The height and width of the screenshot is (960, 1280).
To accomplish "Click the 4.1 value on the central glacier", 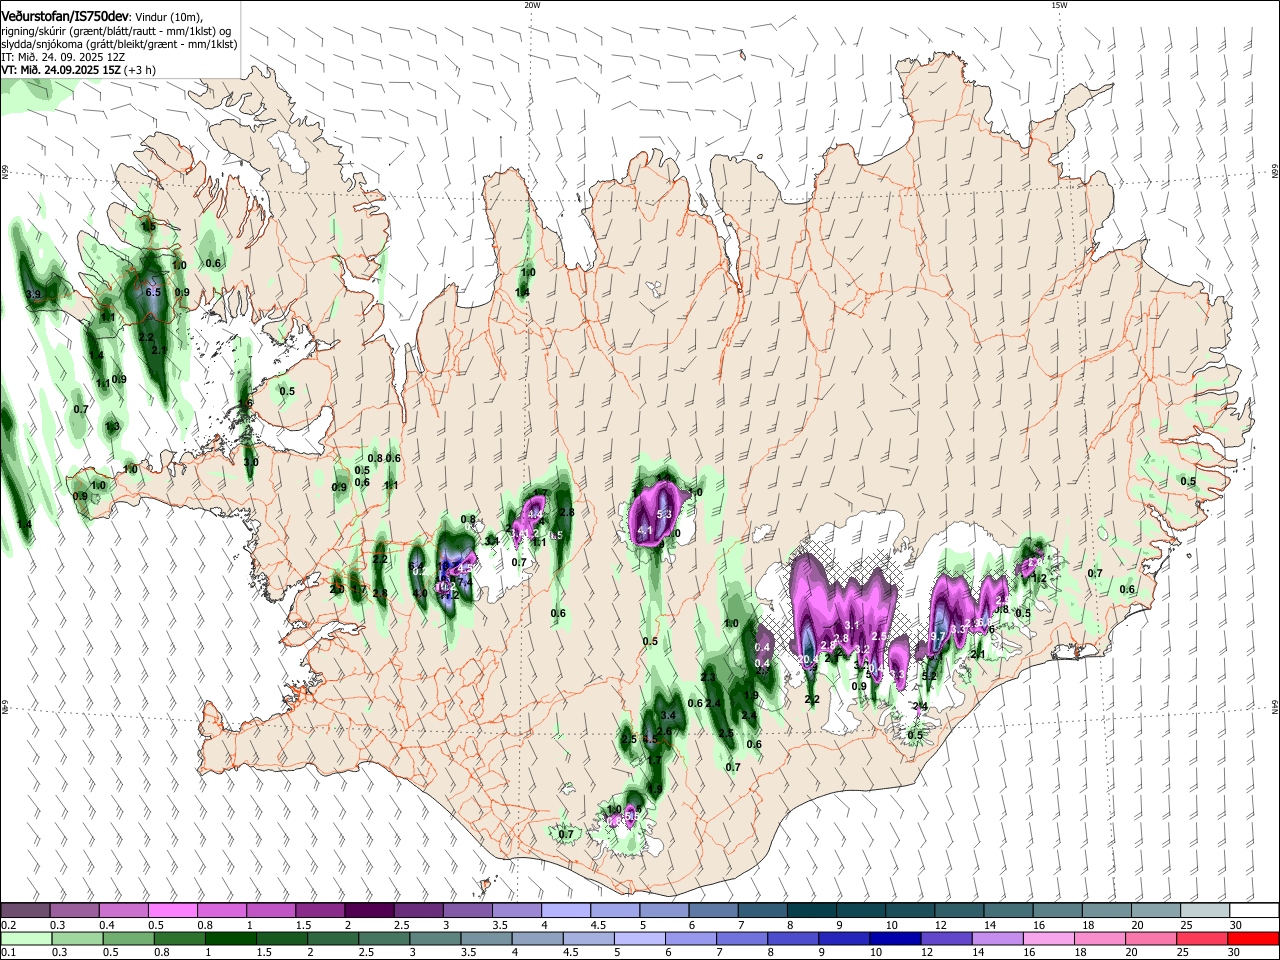I will click(x=644, y=530).
